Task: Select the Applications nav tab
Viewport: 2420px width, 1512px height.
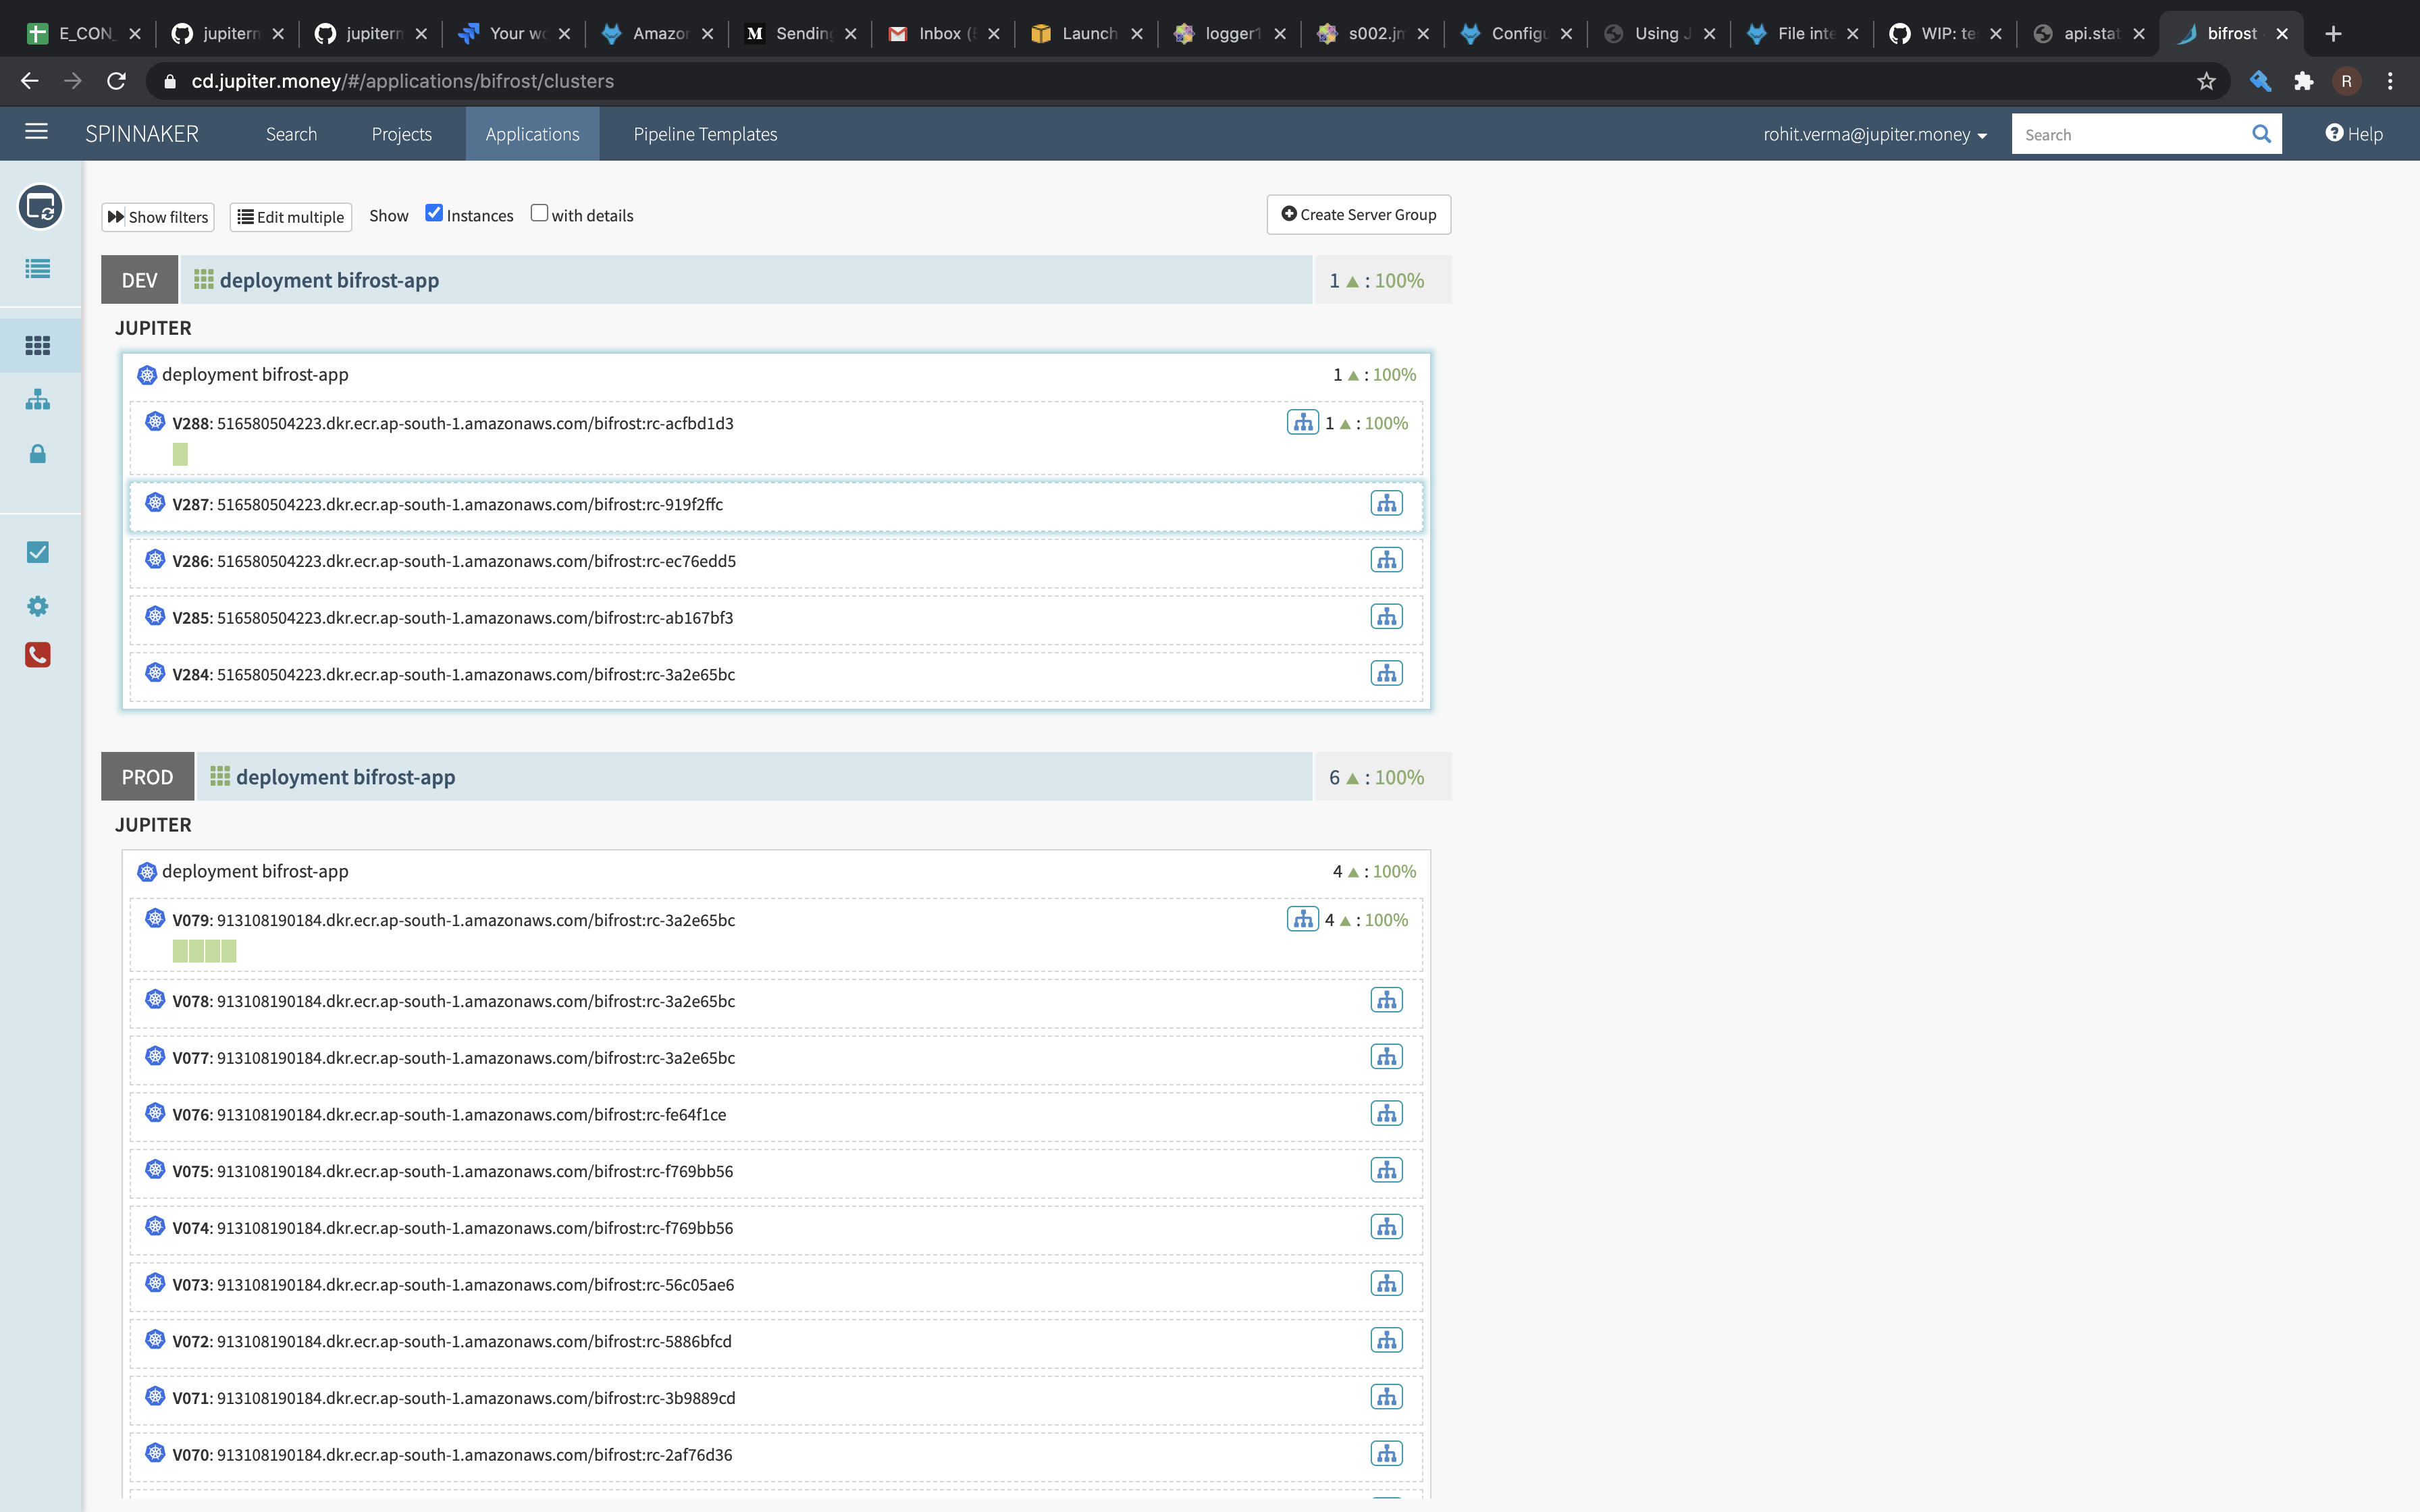Action: [532, 134]
